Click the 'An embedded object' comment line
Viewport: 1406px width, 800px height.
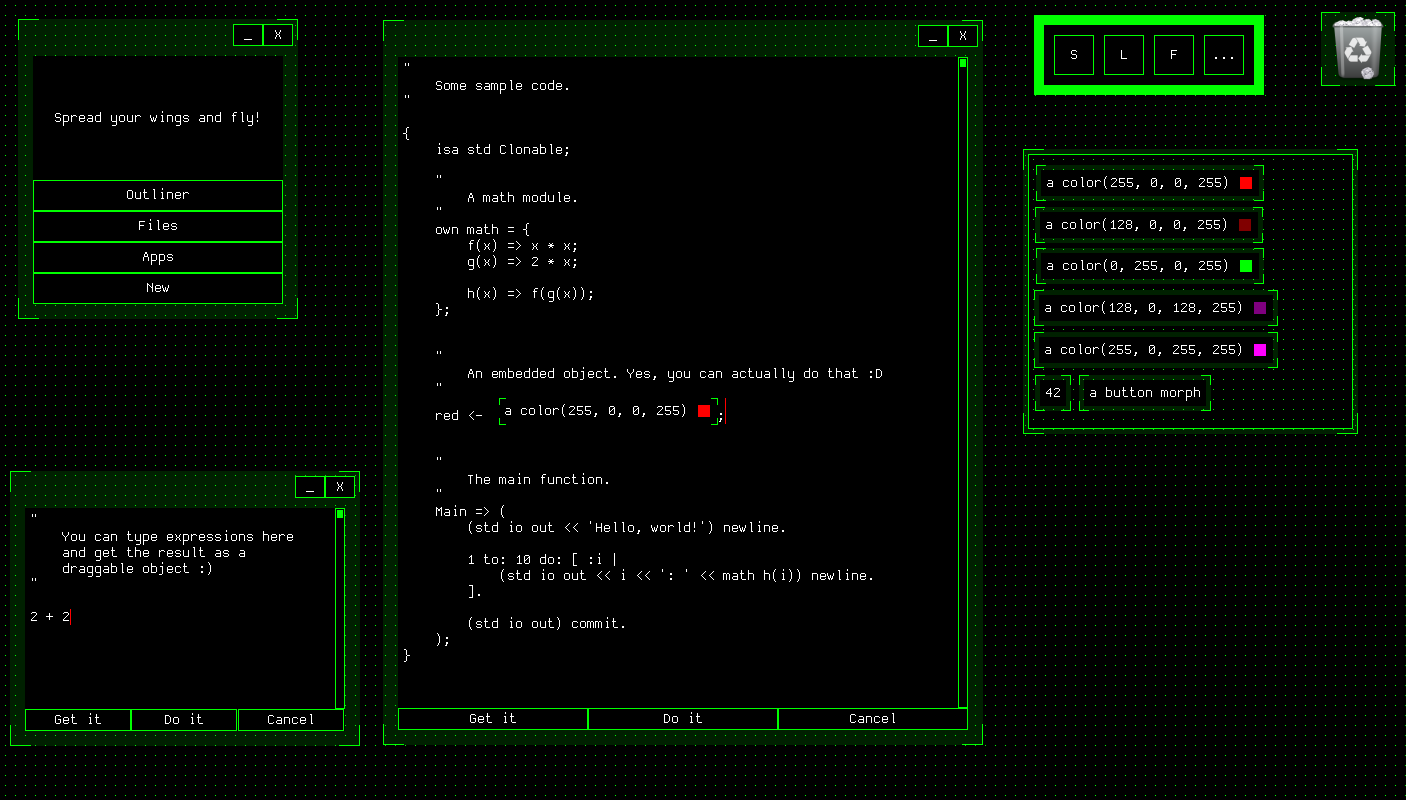point(674,374)
